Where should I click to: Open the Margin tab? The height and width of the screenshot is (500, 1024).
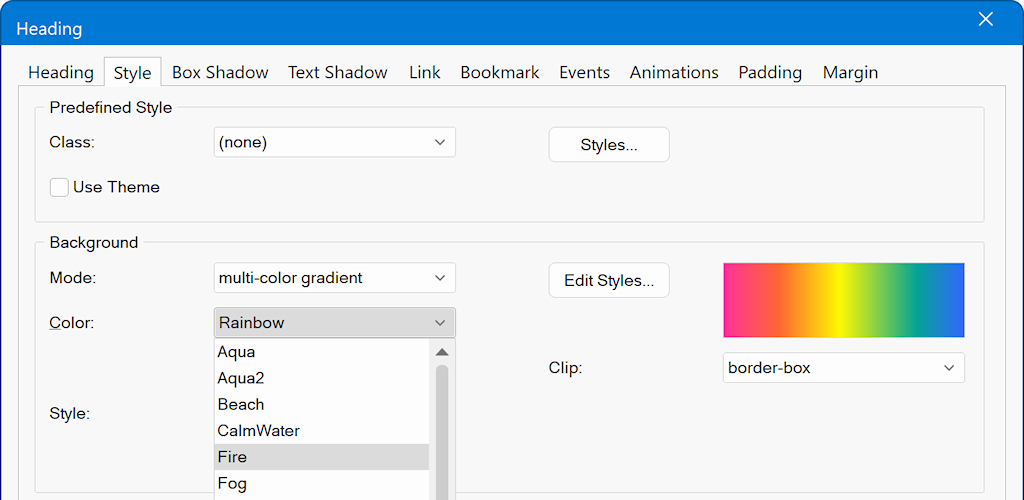click(850, 72)
